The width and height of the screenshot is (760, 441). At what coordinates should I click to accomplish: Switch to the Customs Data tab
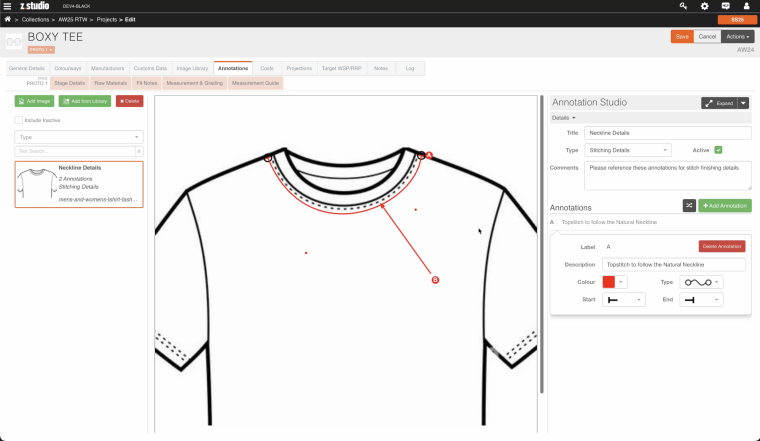tap(150, 68)
